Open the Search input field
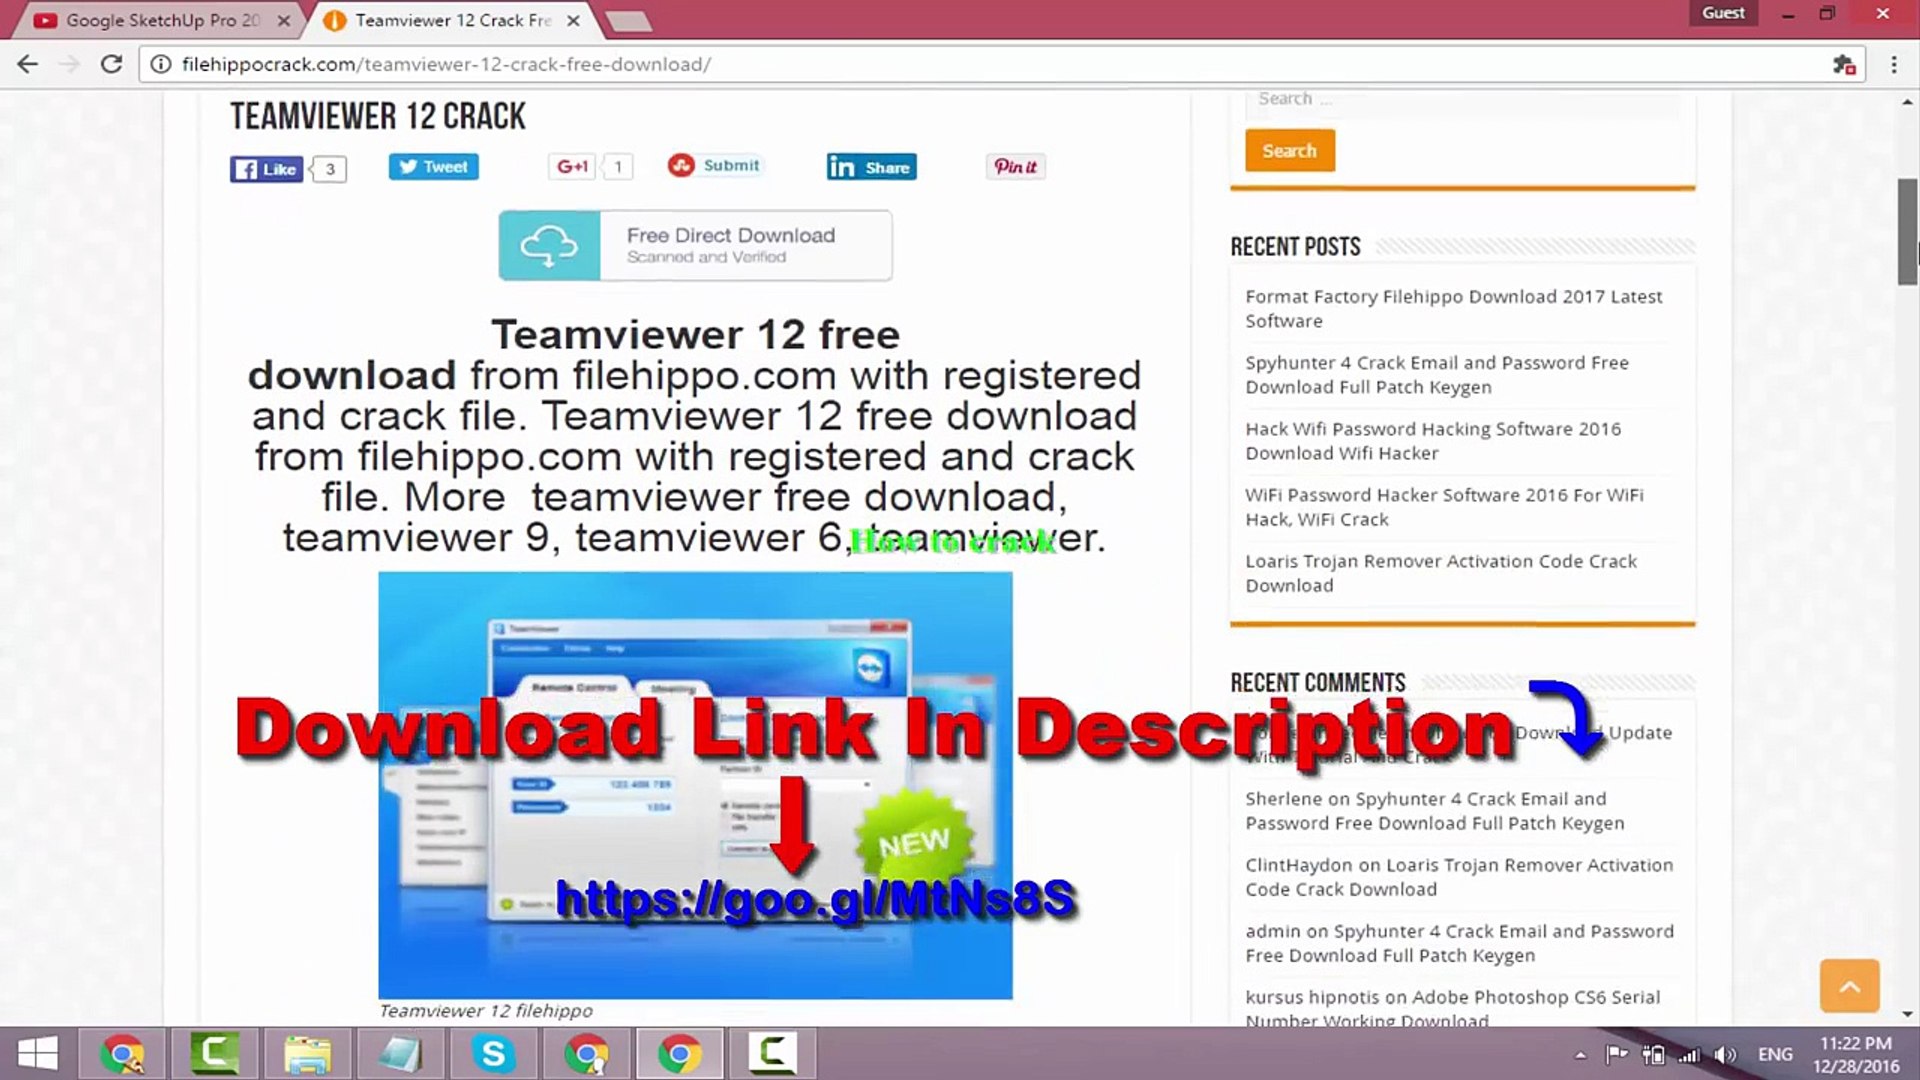 (1458, 98)
